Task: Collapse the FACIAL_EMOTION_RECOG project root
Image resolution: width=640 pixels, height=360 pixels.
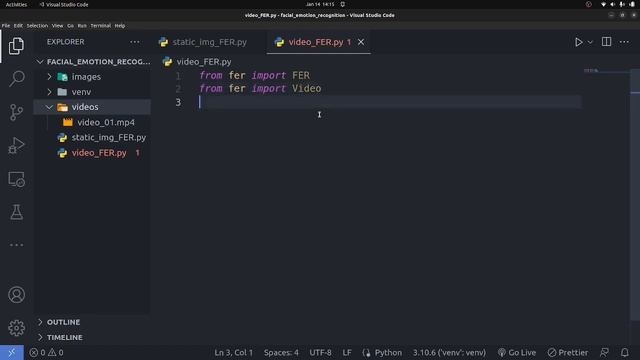Action: [x=93, y=62]
